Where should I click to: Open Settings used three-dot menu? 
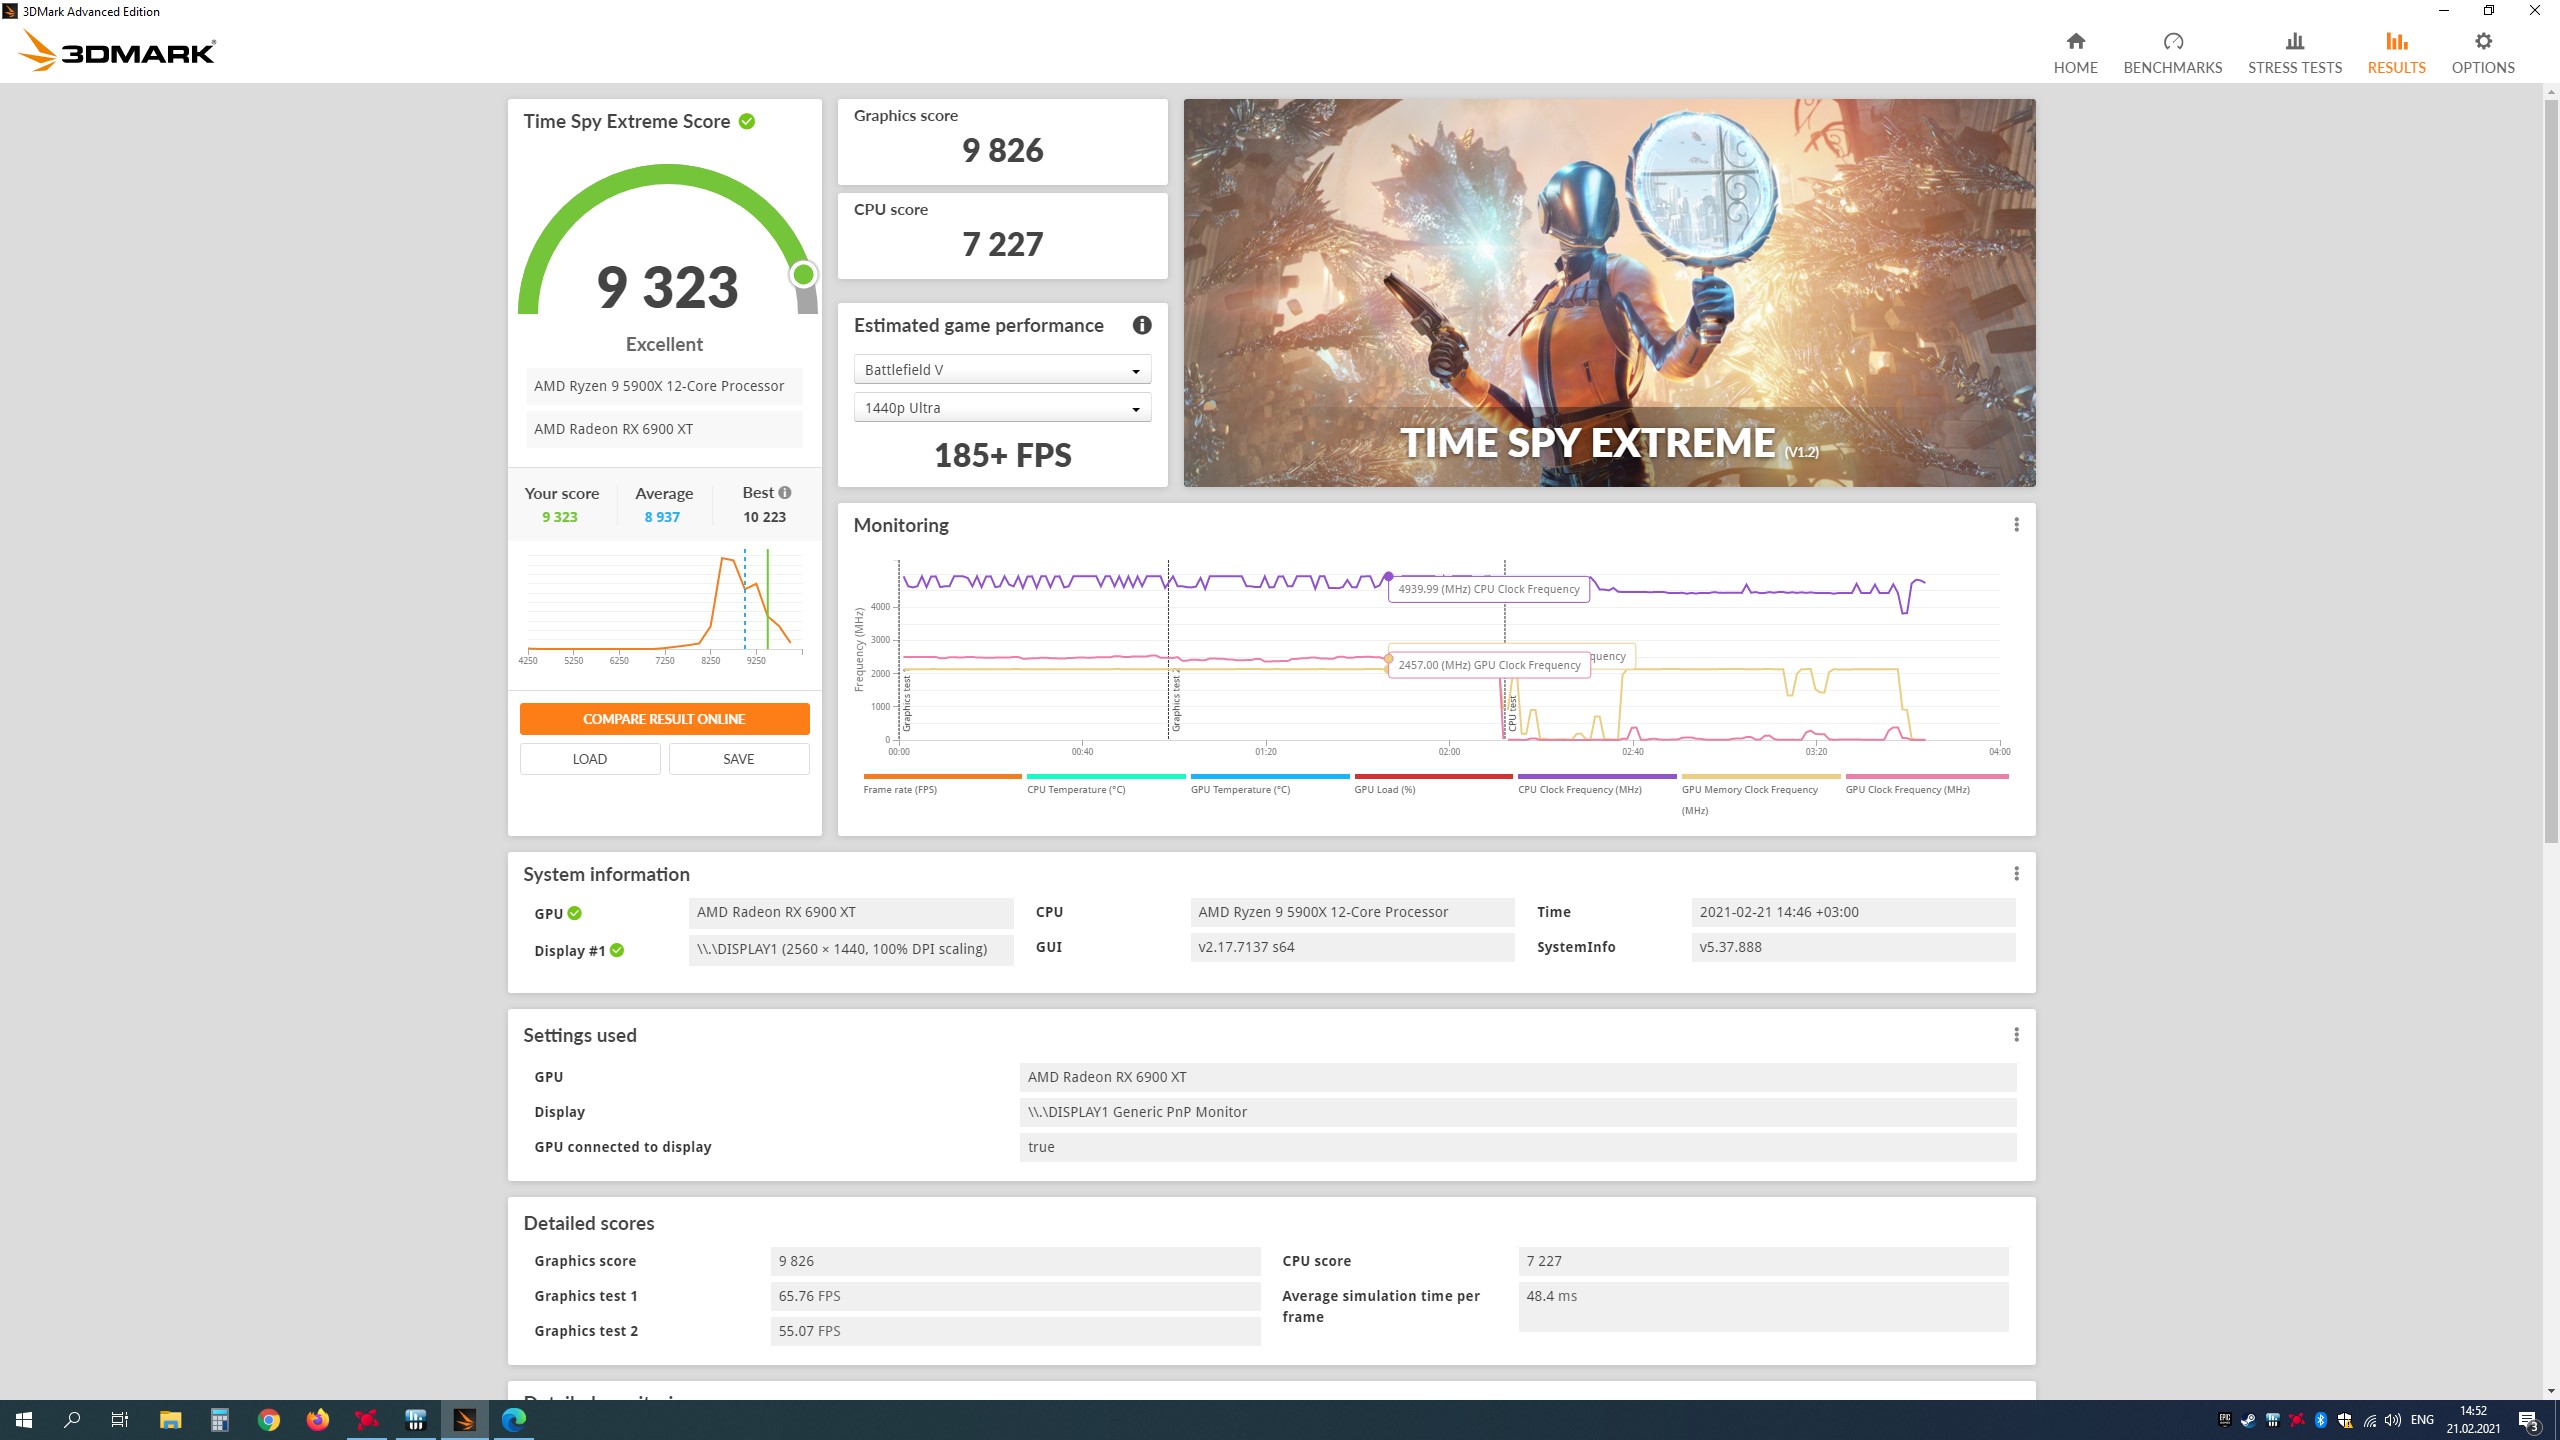point(2016,1035)
